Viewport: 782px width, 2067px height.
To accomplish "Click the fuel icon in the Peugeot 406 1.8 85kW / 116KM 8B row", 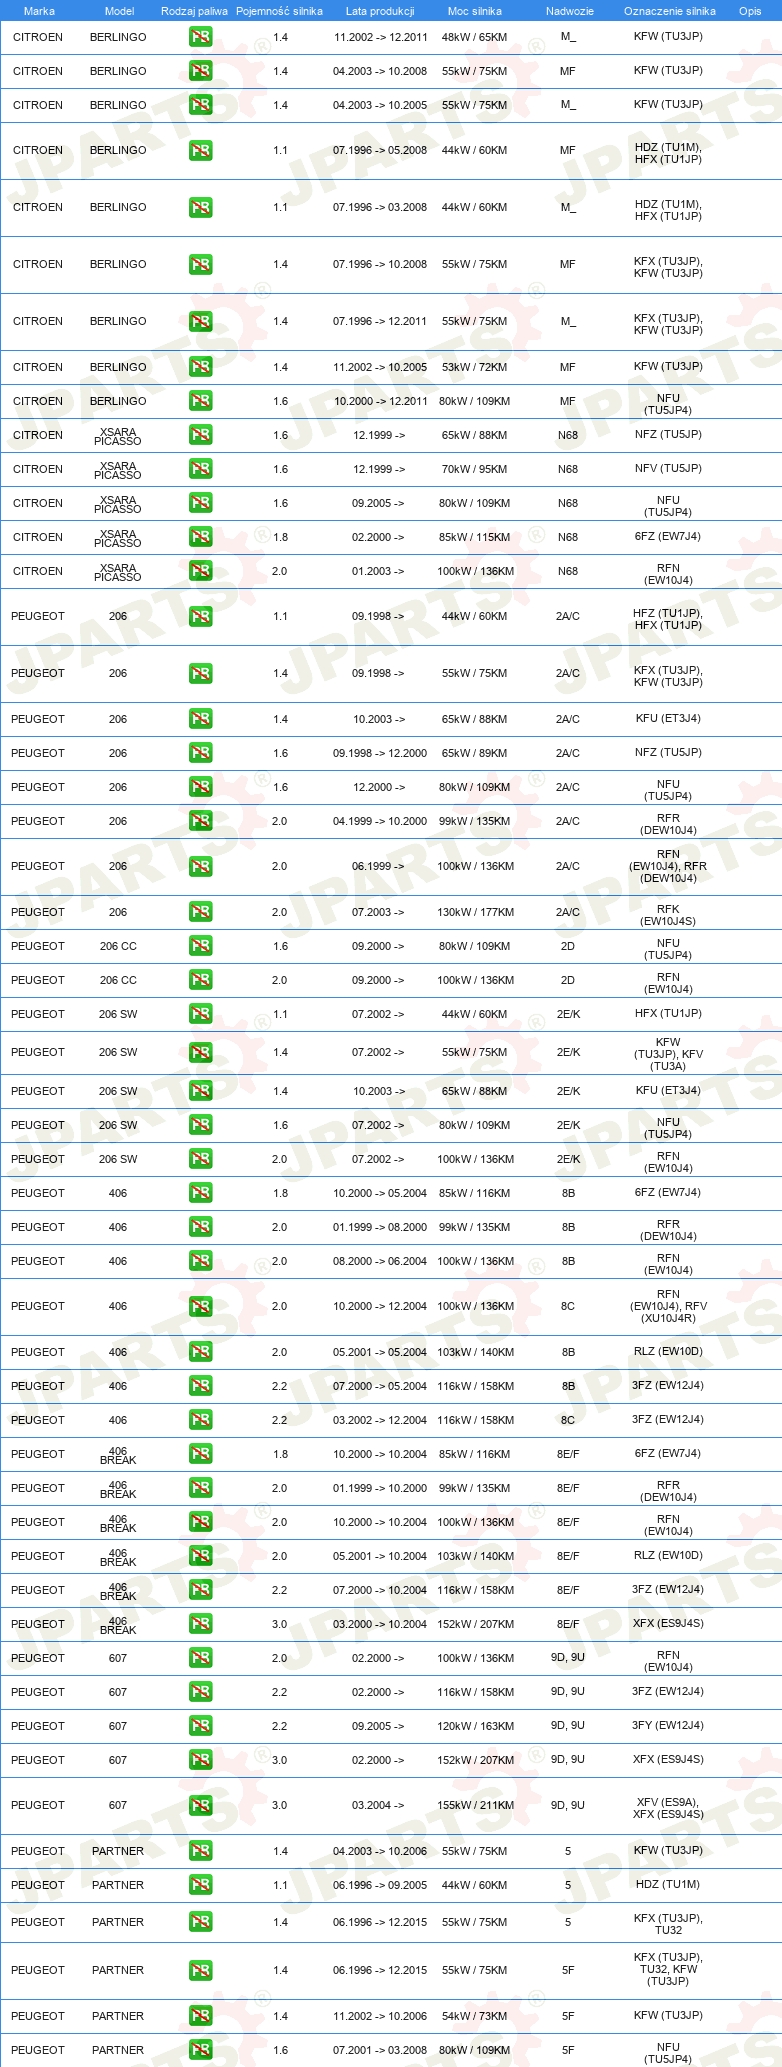I will [x=200, y=1193].
